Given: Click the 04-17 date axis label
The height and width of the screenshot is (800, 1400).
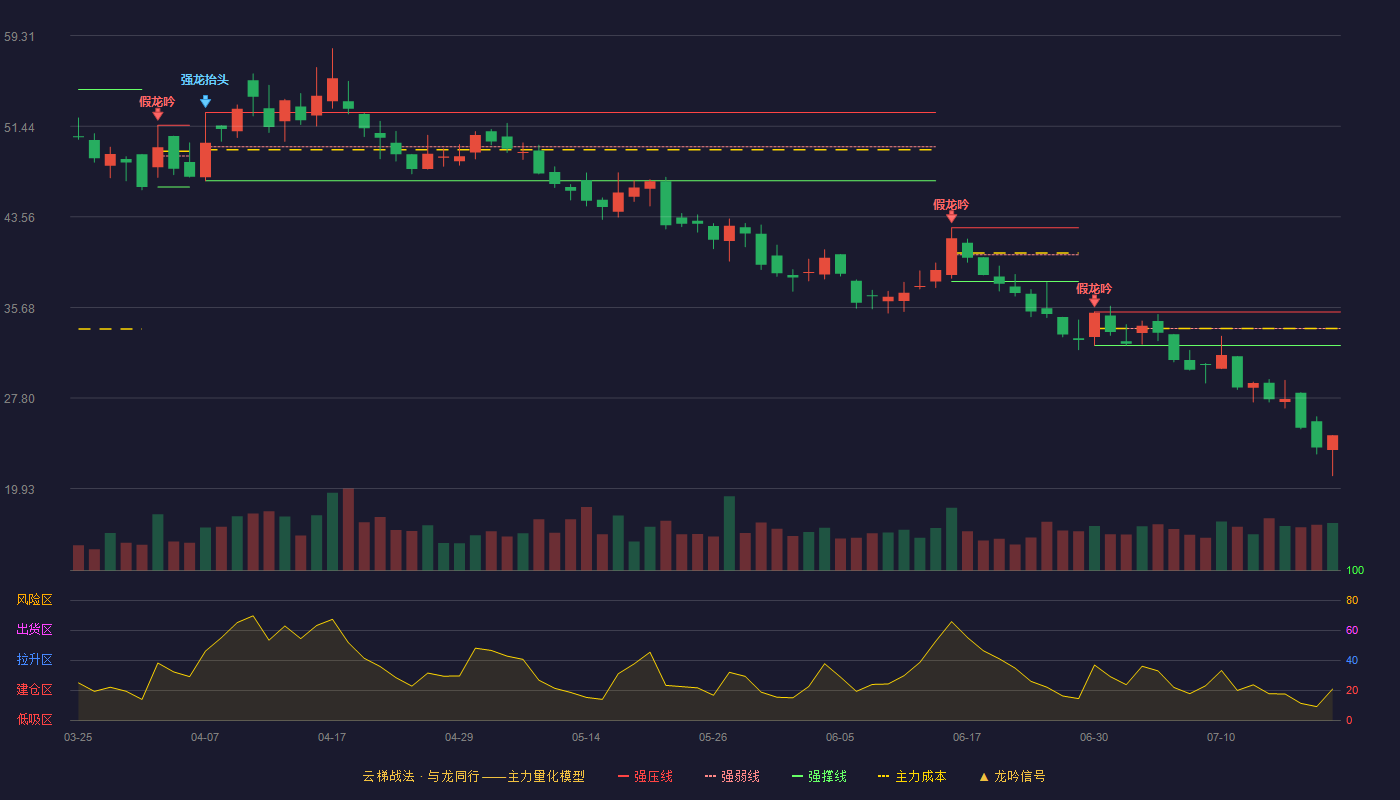Looking at the screenshot, I should 332,737.
